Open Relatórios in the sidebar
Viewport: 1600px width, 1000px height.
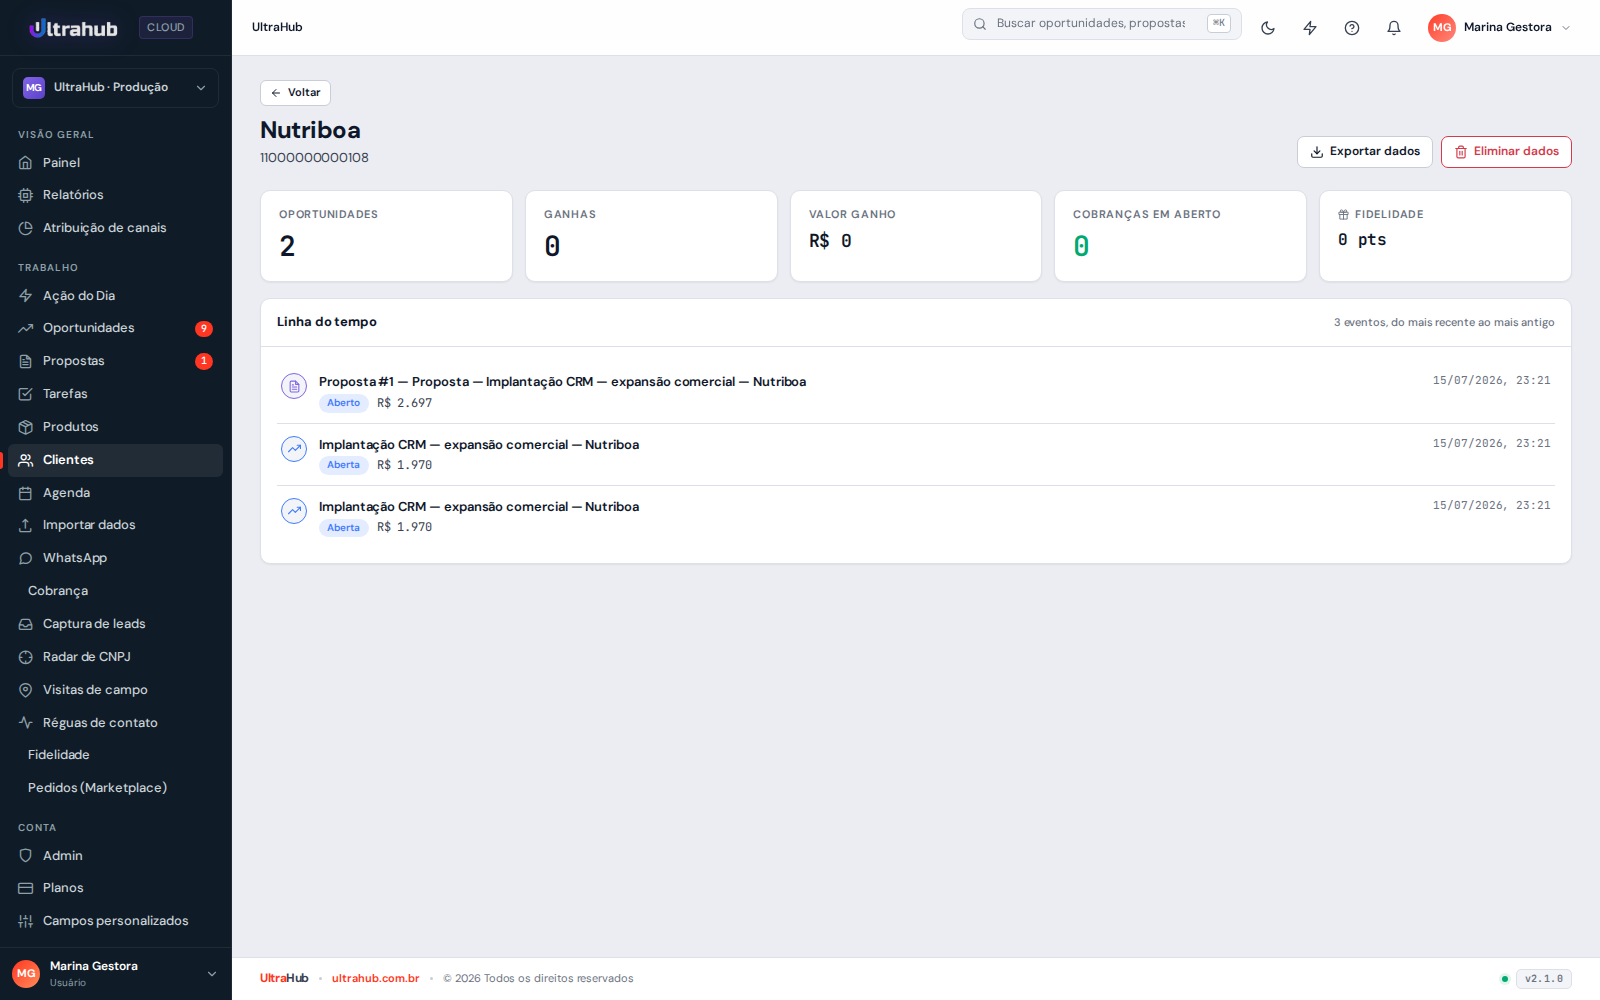116,195
